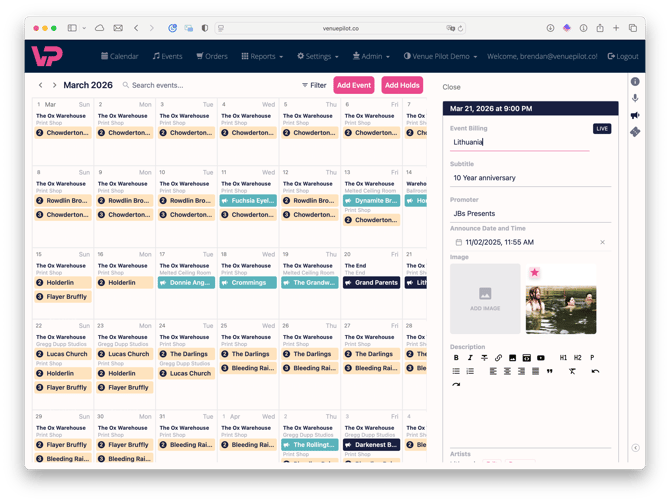The image size is (670, 502).
Task: Open the ticket icon in right sidebar
Action: [635, 132]
